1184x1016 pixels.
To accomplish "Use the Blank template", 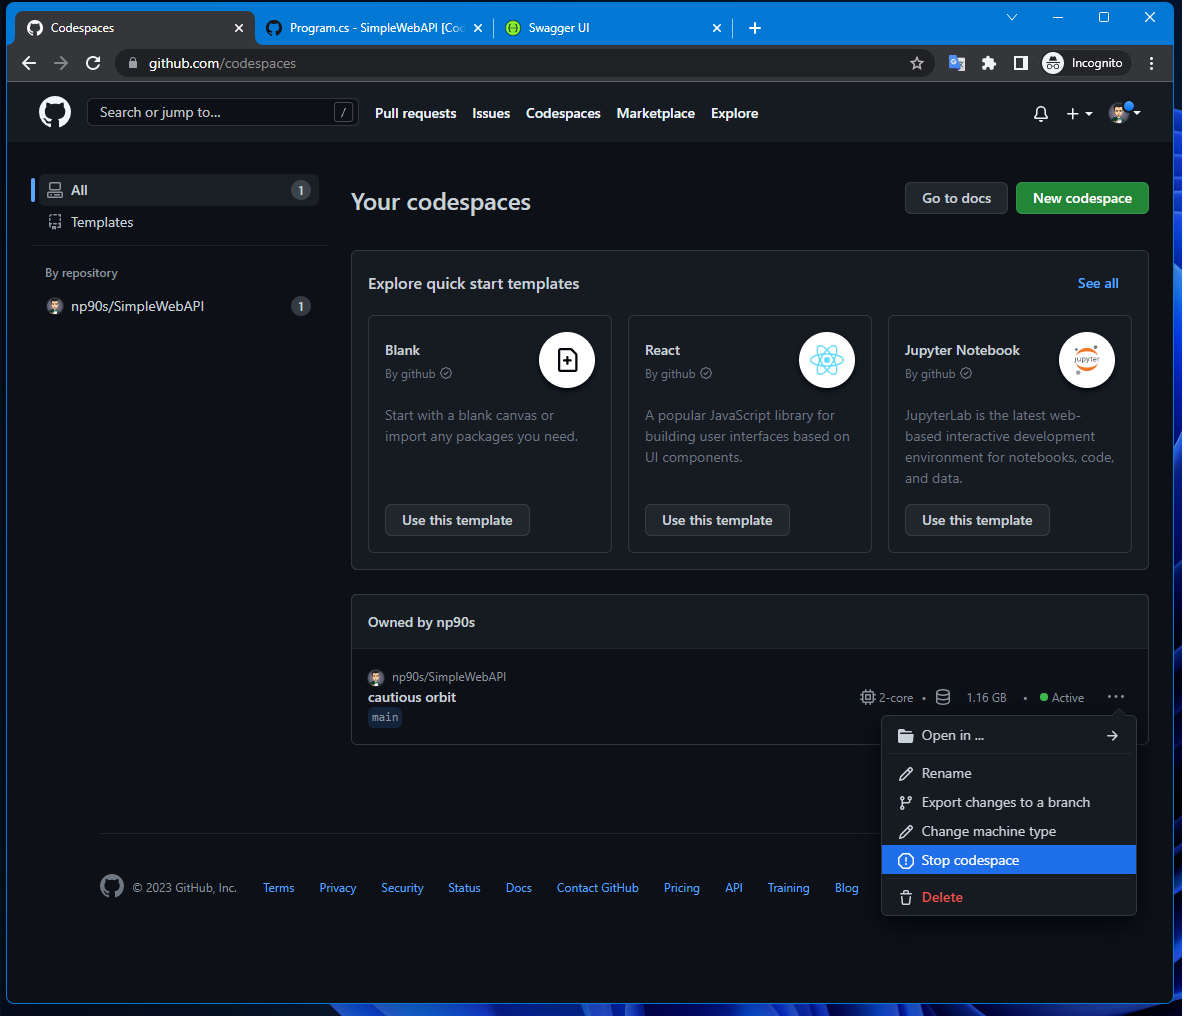I will coord(457,520).
